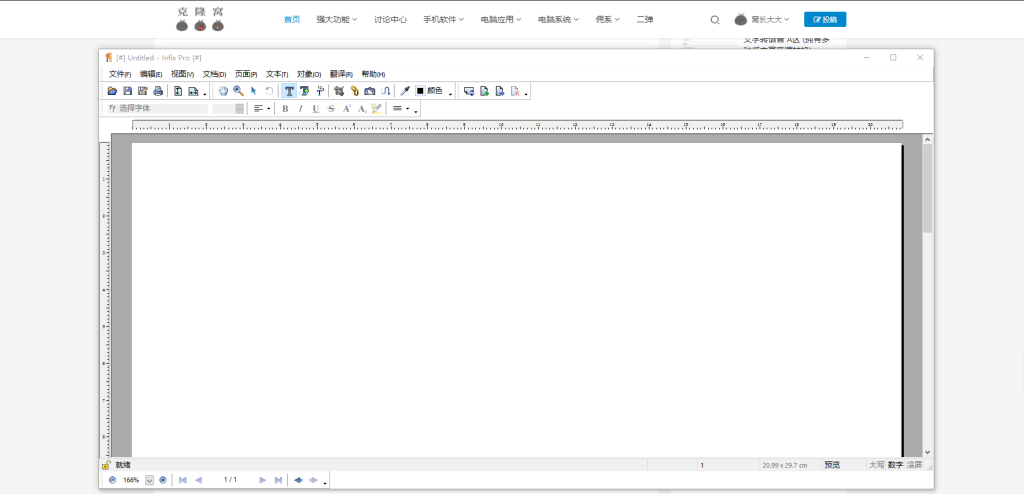Open the 翻译 menu
The image size is (1024, 494).
pos(341,74)
